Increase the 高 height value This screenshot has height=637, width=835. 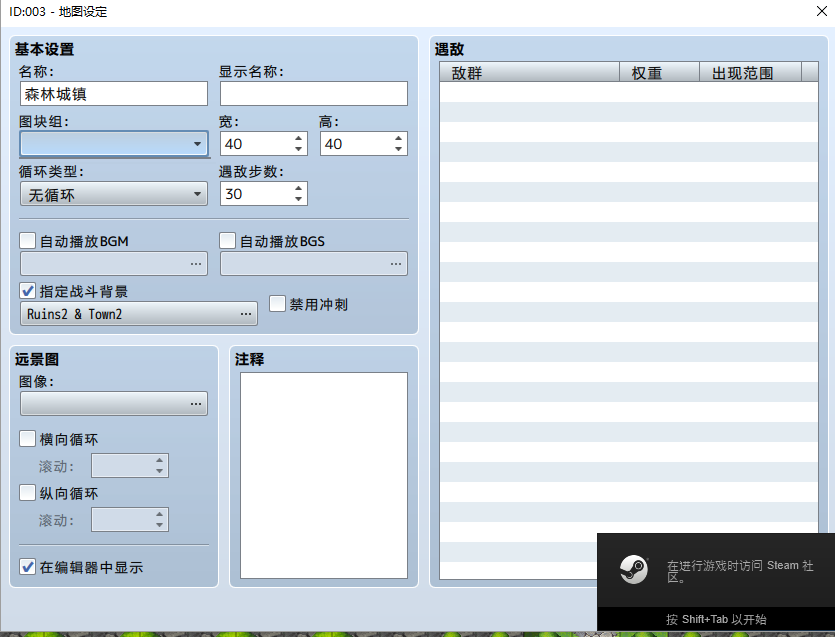pos(398,138)
